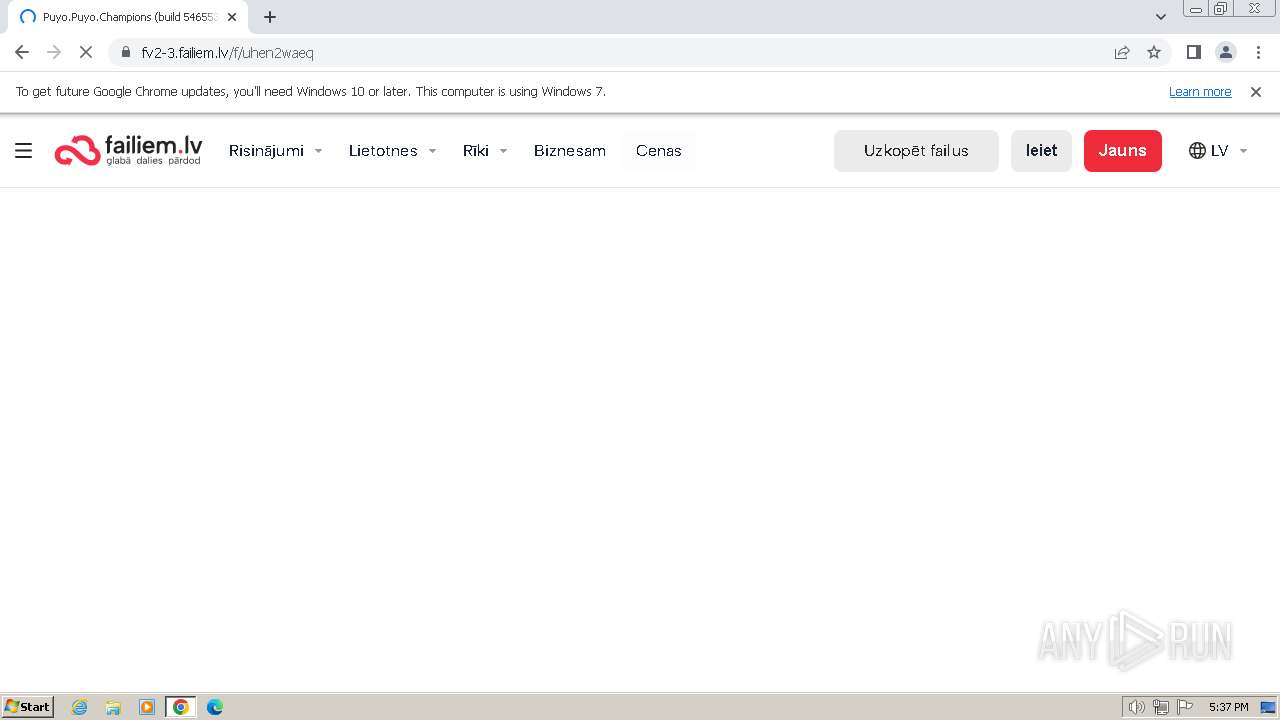Click the Ieiet login button
The height and width of the screenshot is (720, 1280).
point(1041,151)
